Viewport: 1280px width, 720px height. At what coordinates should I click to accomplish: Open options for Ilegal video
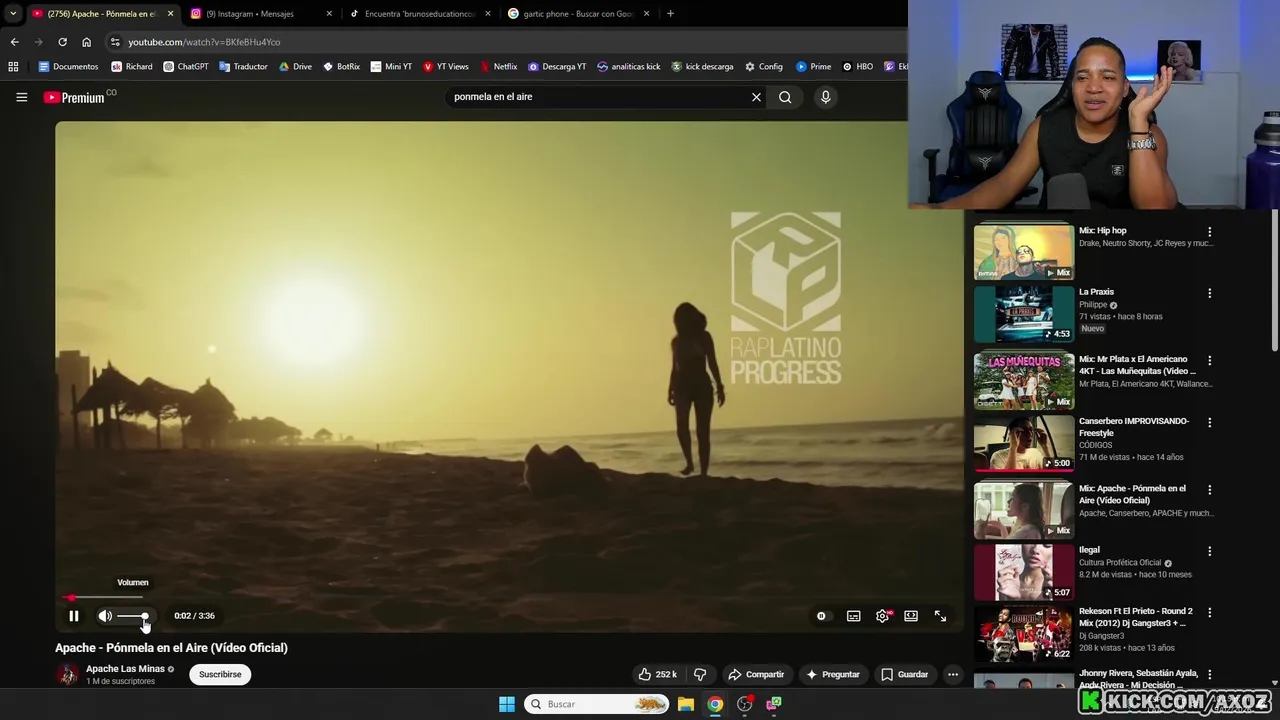[1209, 551]
